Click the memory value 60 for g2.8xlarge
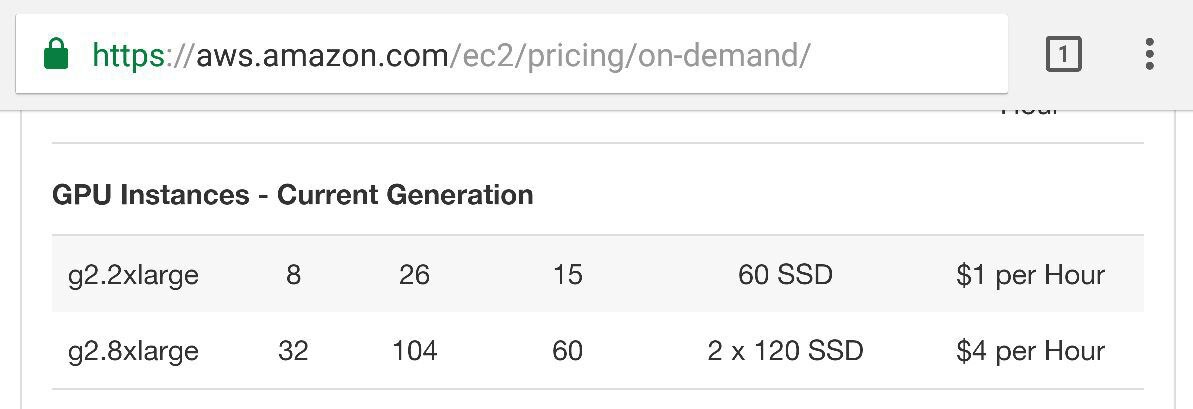Image resolution: width=1193 pixels, height=409 pixels. tap(568, 351)
